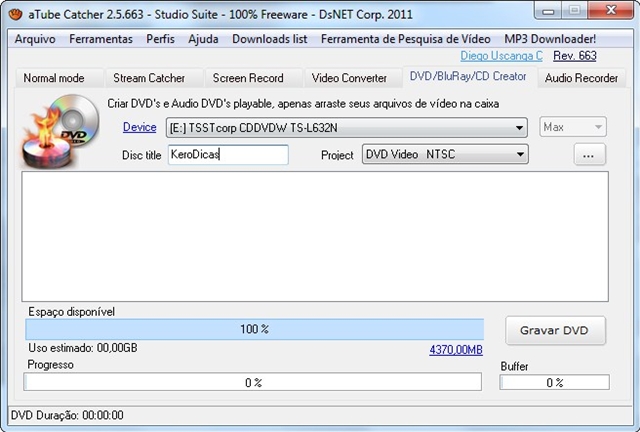Open the Arquivo menu
The image size is (640, 432).
tap(35, 39)
